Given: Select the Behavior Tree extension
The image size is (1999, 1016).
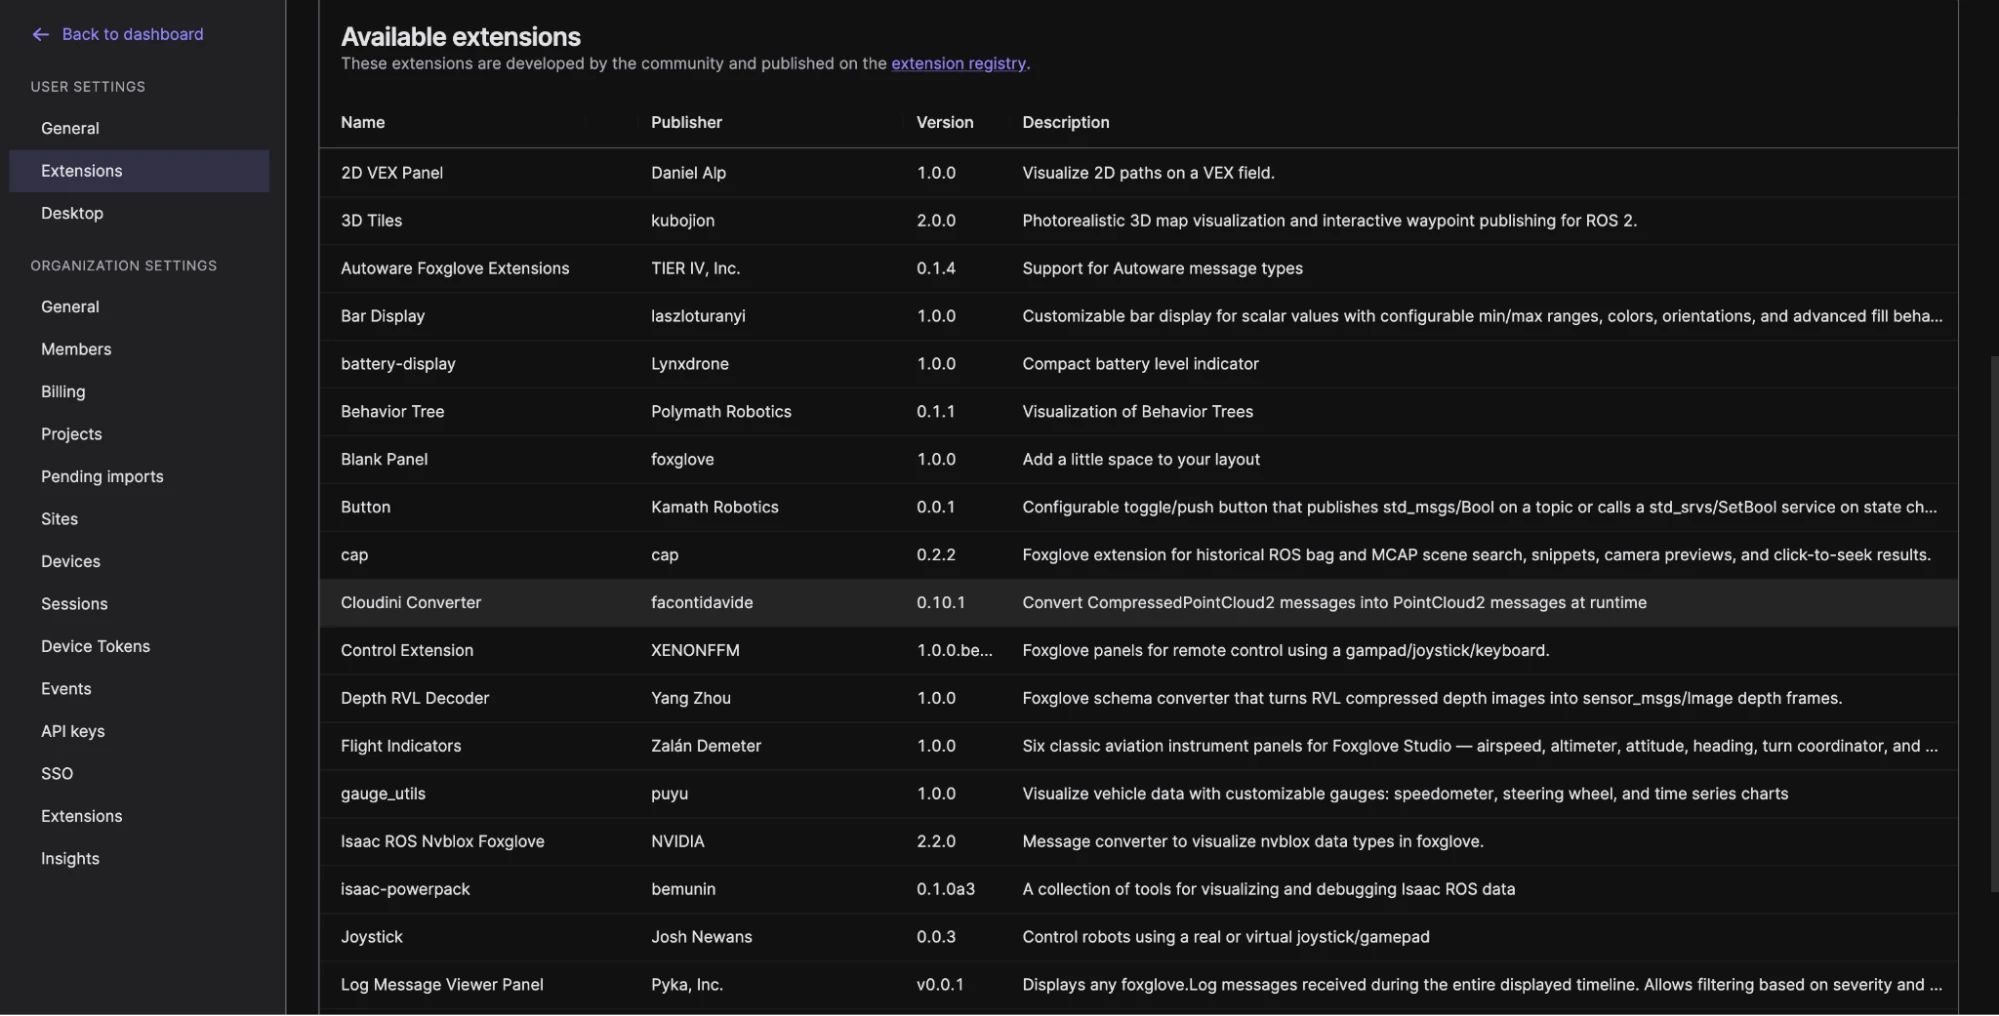Looking at the screenshot, I should pyautogui.click(x=1138, y=412).
